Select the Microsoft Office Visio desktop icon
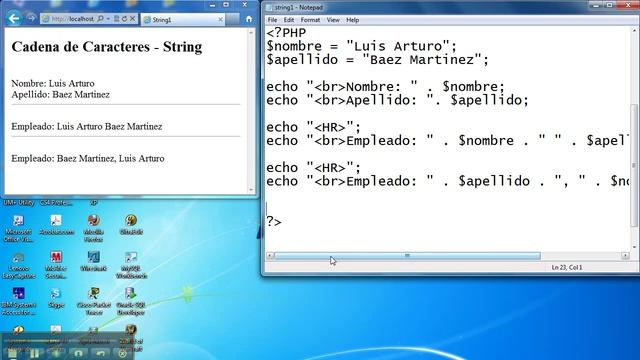 point(18,229)
